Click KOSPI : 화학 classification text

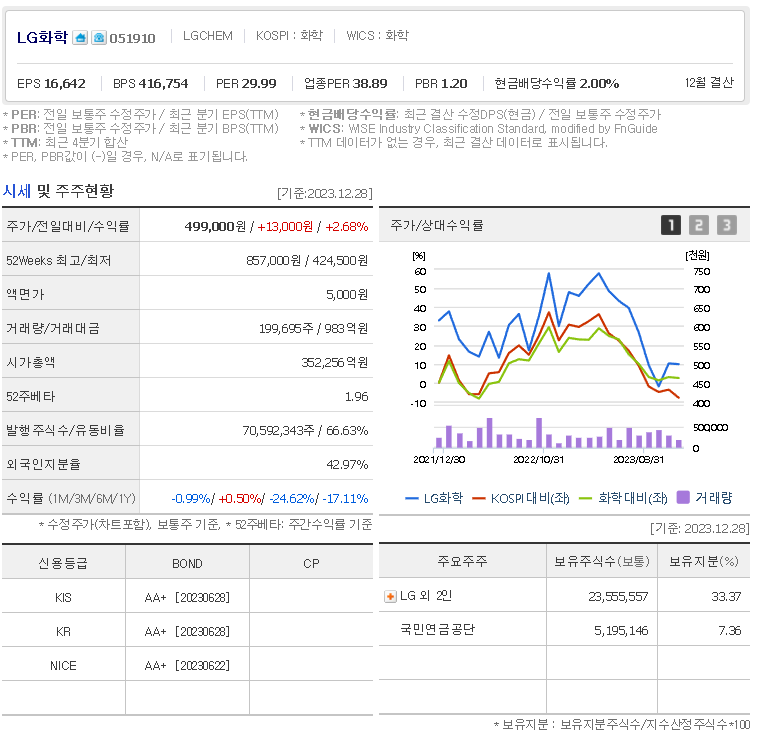point(289,36)
